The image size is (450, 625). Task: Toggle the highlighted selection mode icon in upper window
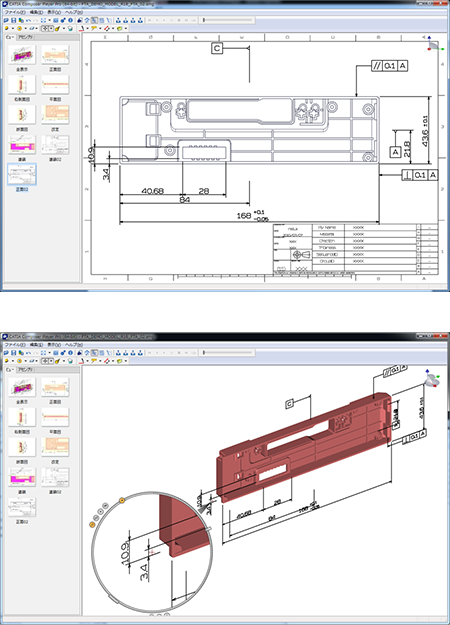point(94,20)
